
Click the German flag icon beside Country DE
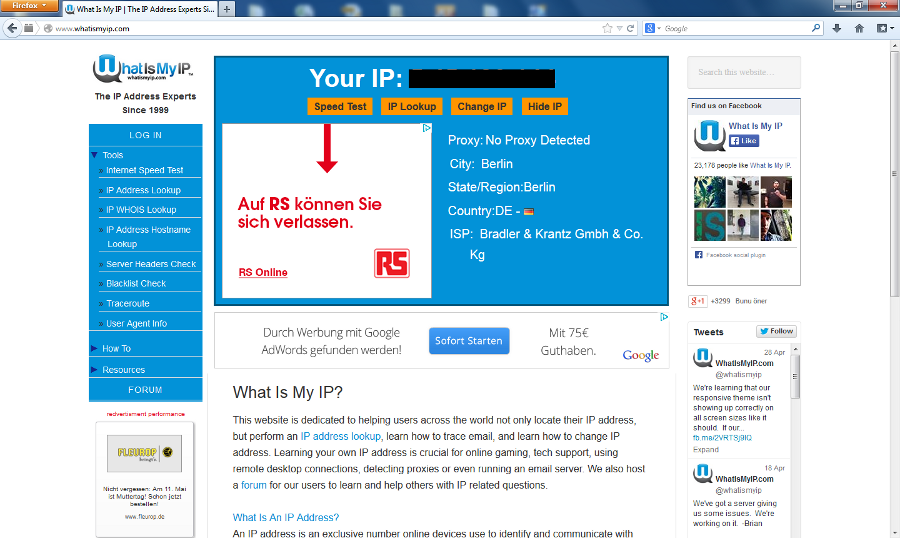tap(529, 211)
